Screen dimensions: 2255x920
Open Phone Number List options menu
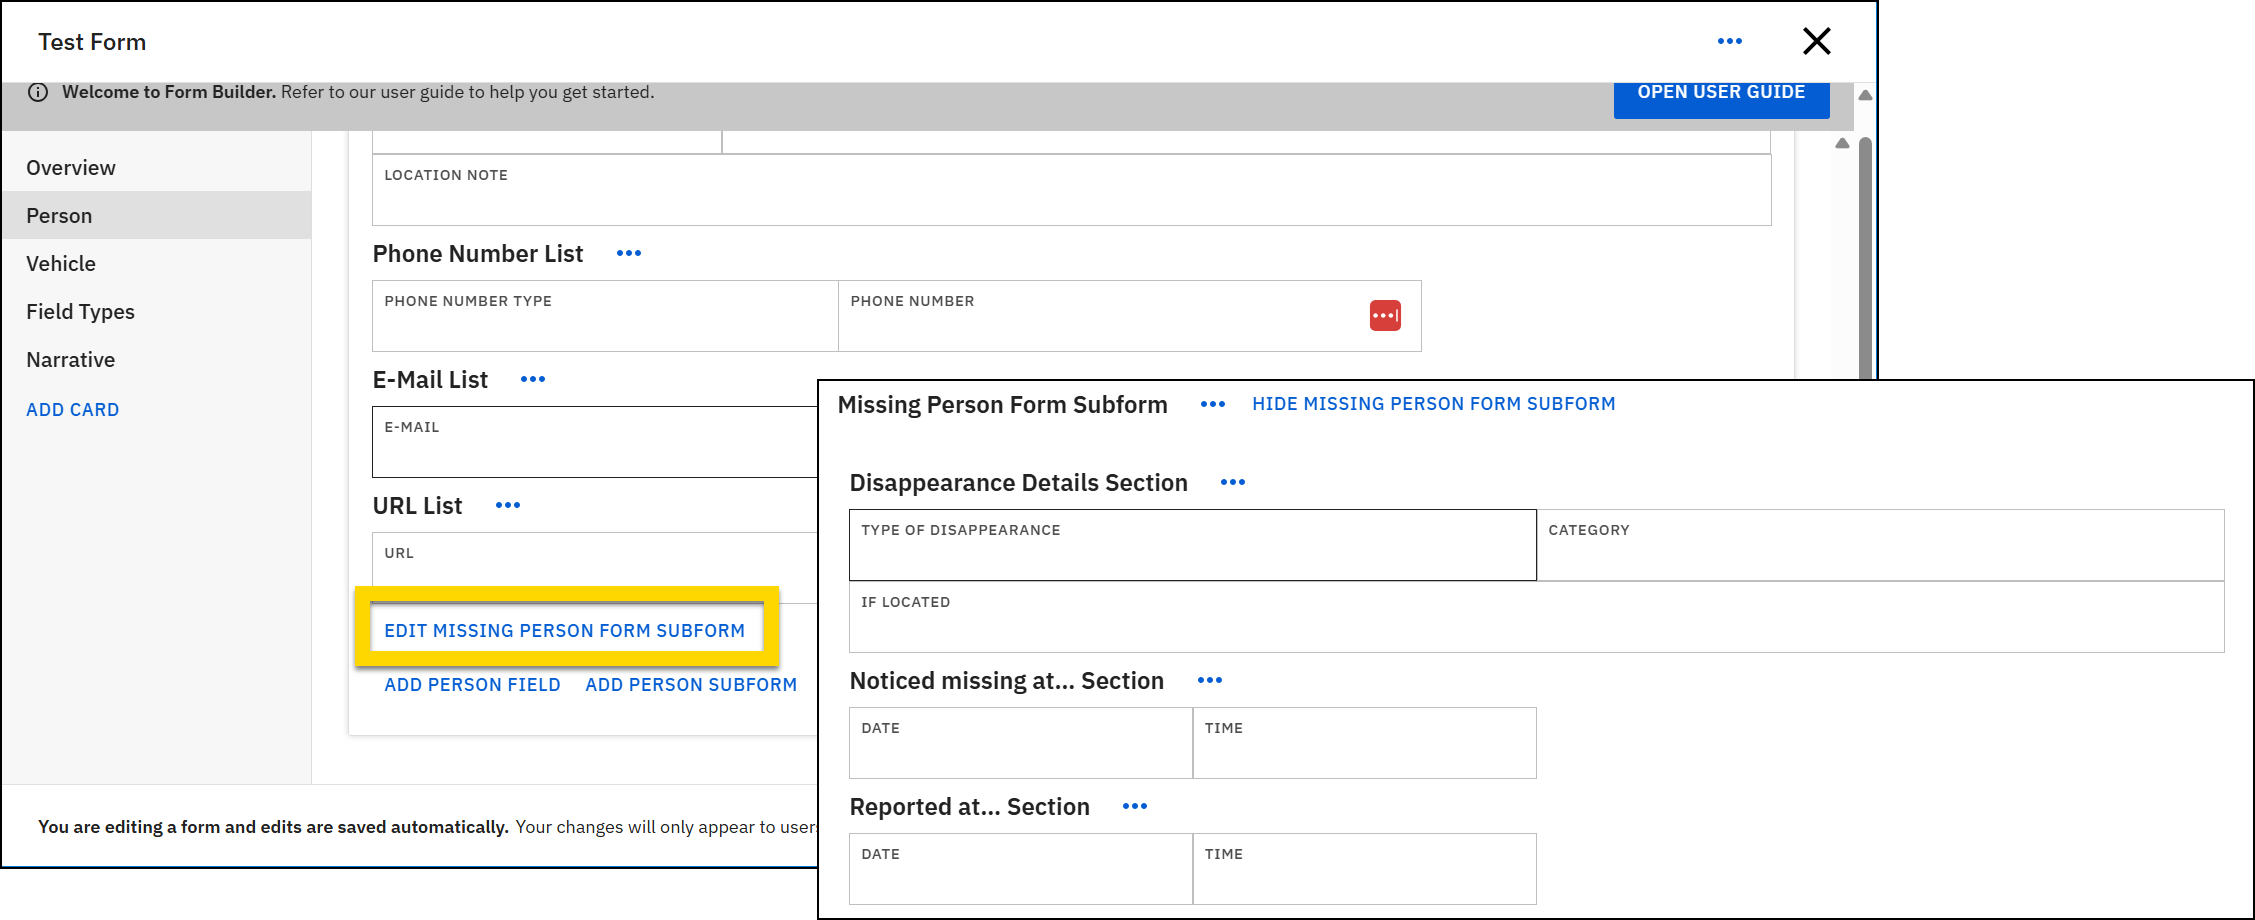click(628, 254)
